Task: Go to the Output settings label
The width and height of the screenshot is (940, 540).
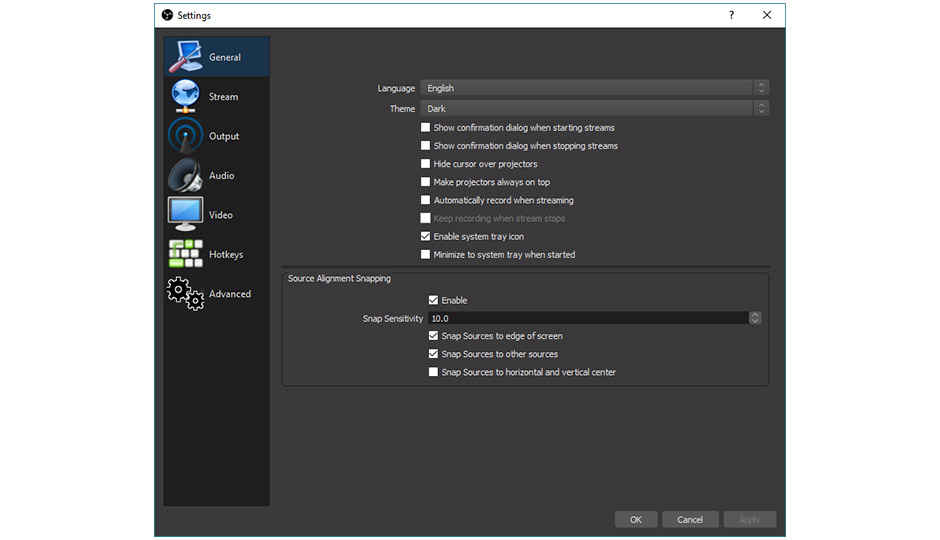Action: coord(224,136)
